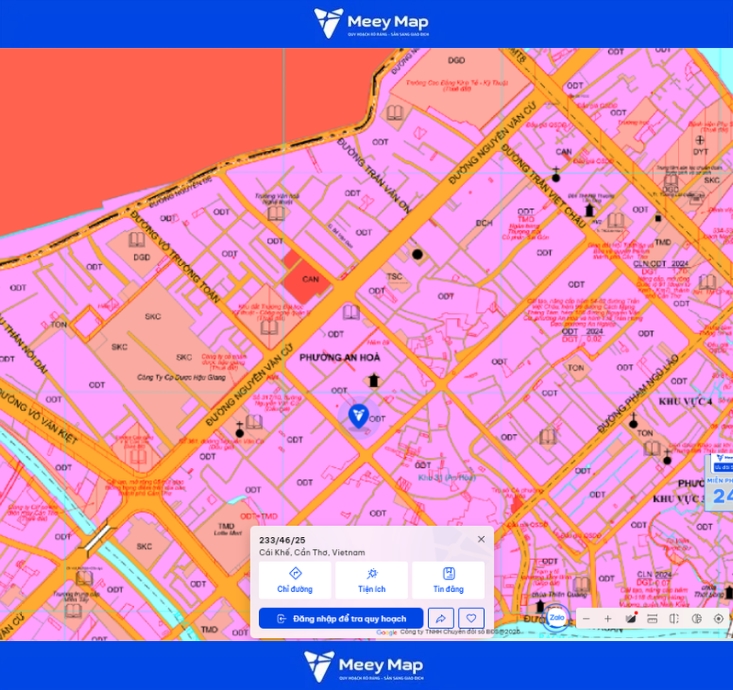The height and width of the screenshot is (690, 733).
Task: Click the CLN ODT 2024 label
Action: point(661,264)
